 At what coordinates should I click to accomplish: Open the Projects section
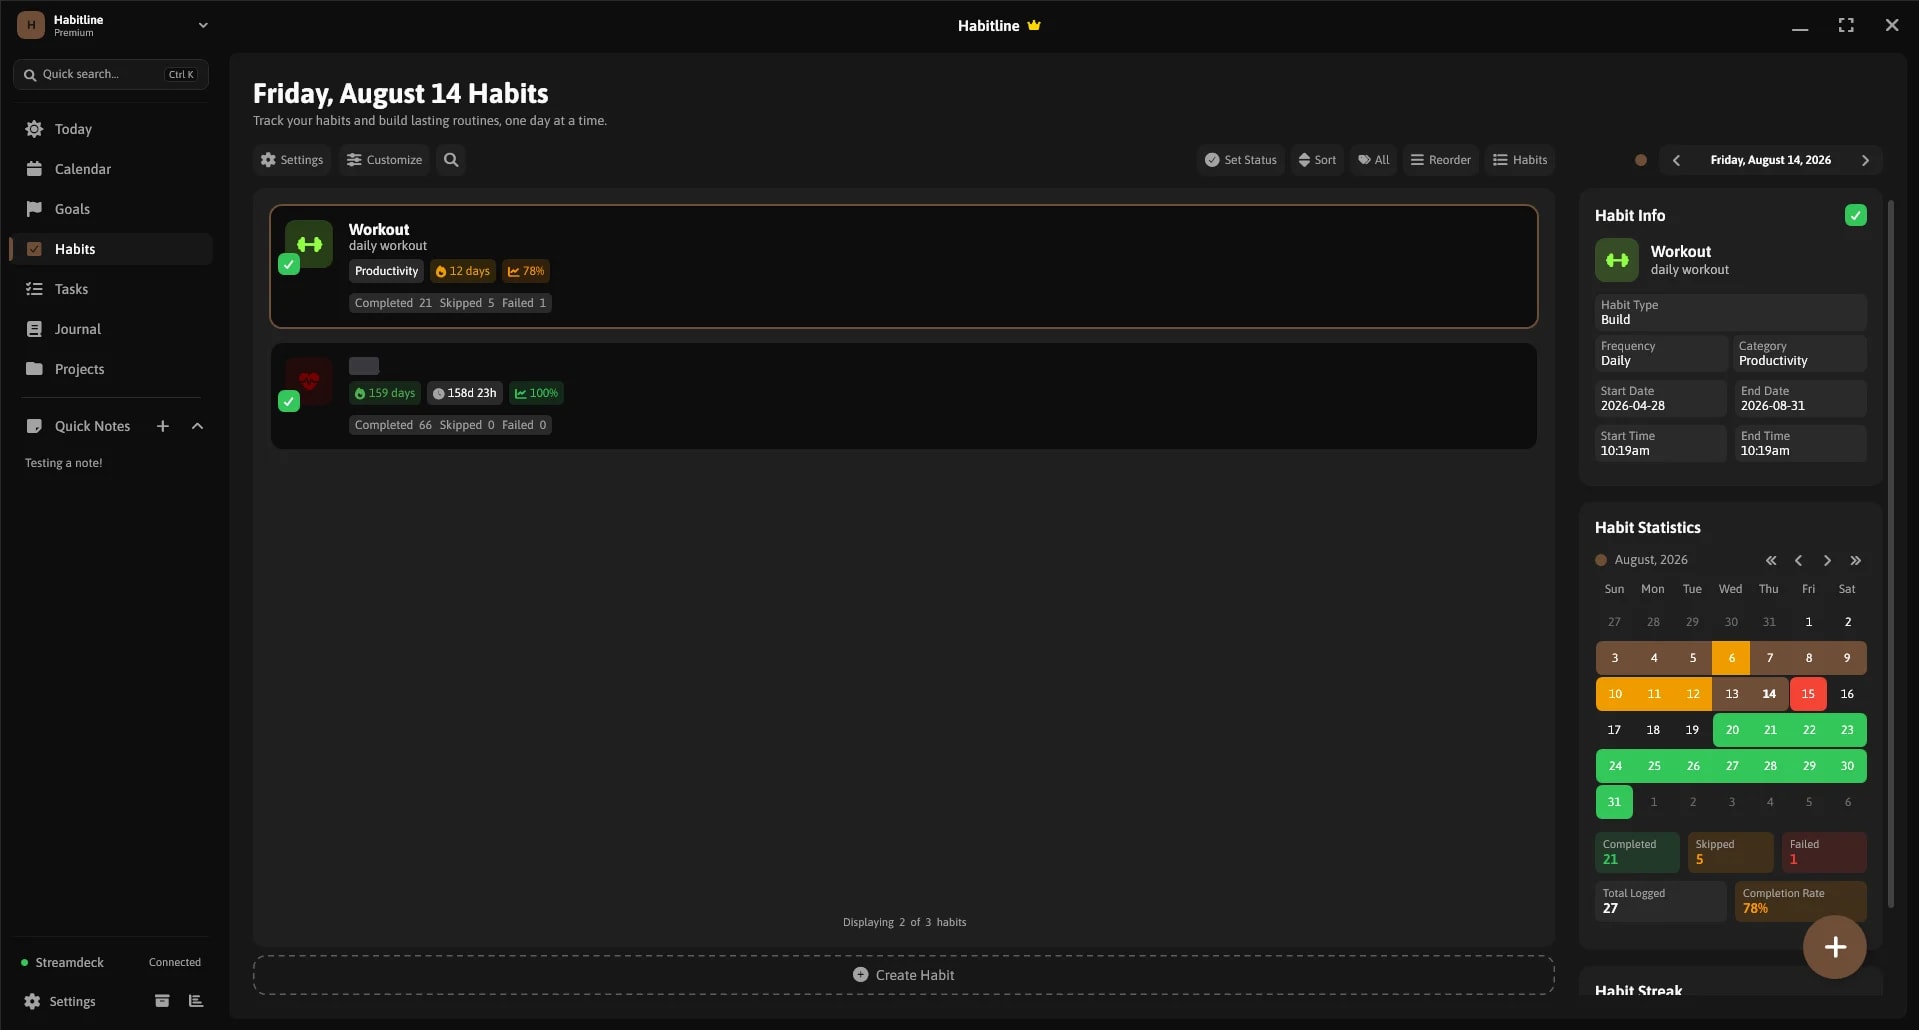pyautogui.click(x=110, y=369)
